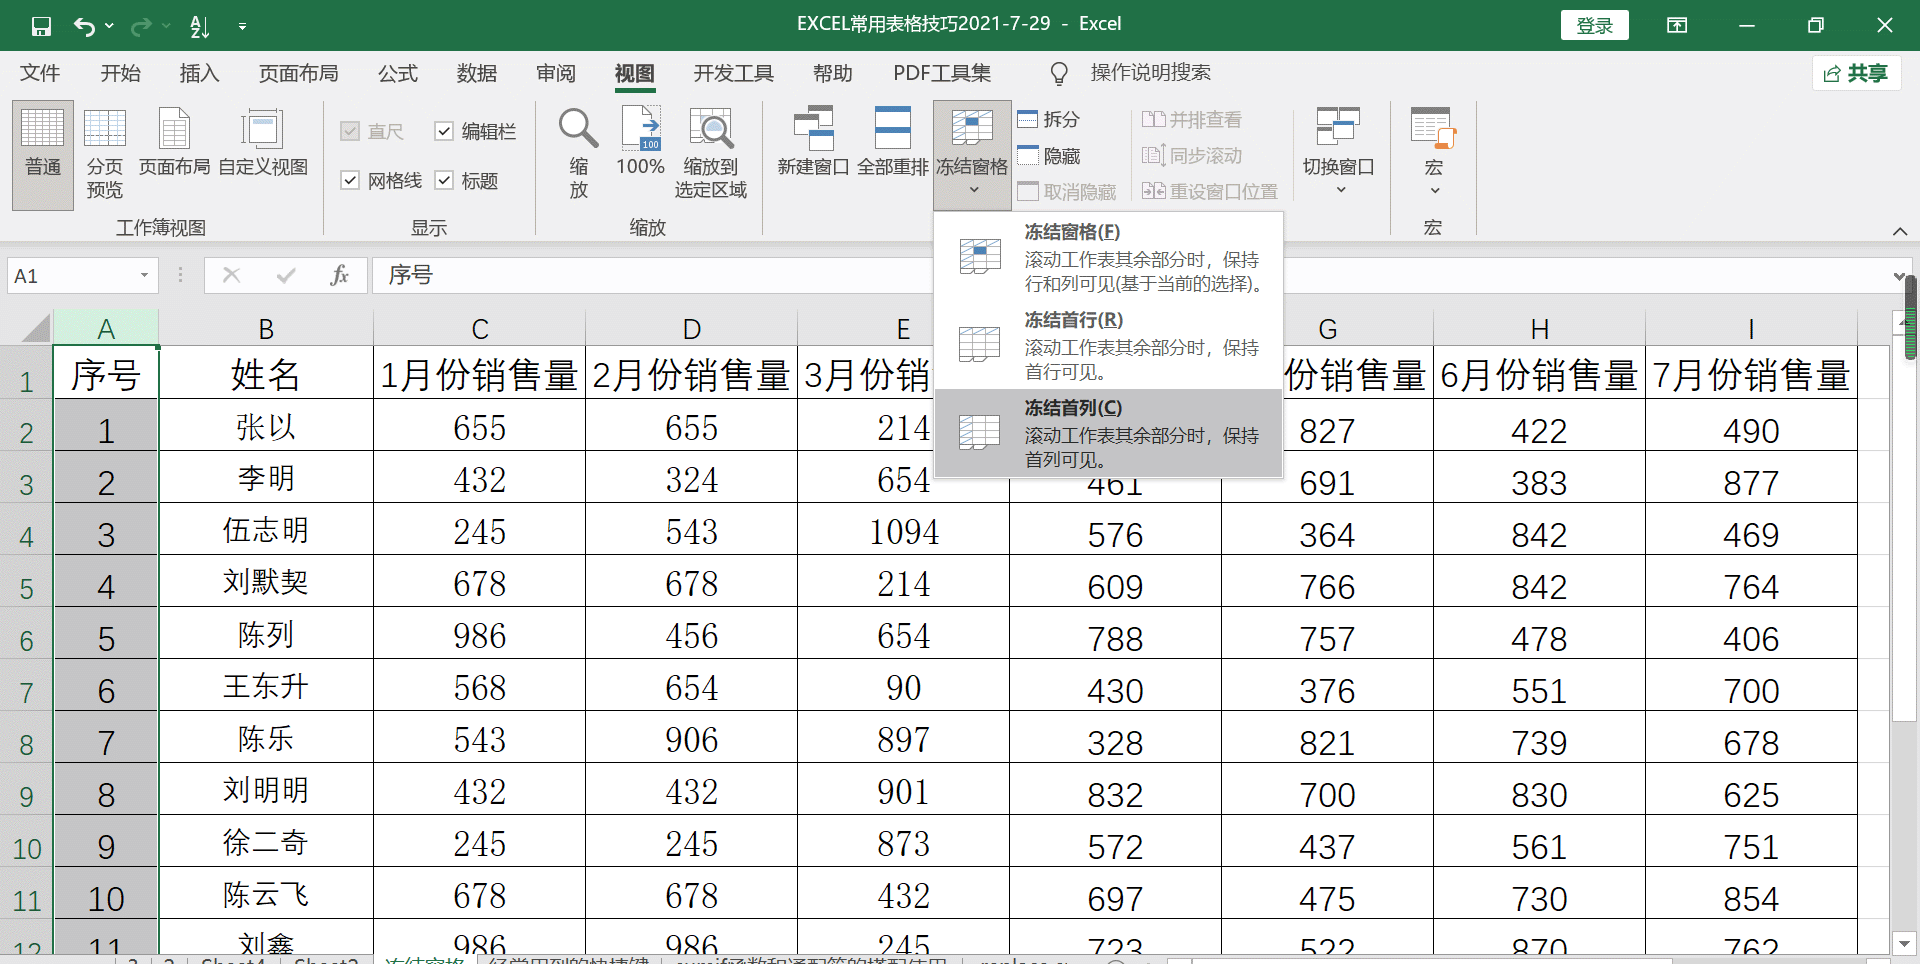Click the Save icon in quick access toolbar
The height and width of the screenshot is (964, 1920).
[41, 26]
